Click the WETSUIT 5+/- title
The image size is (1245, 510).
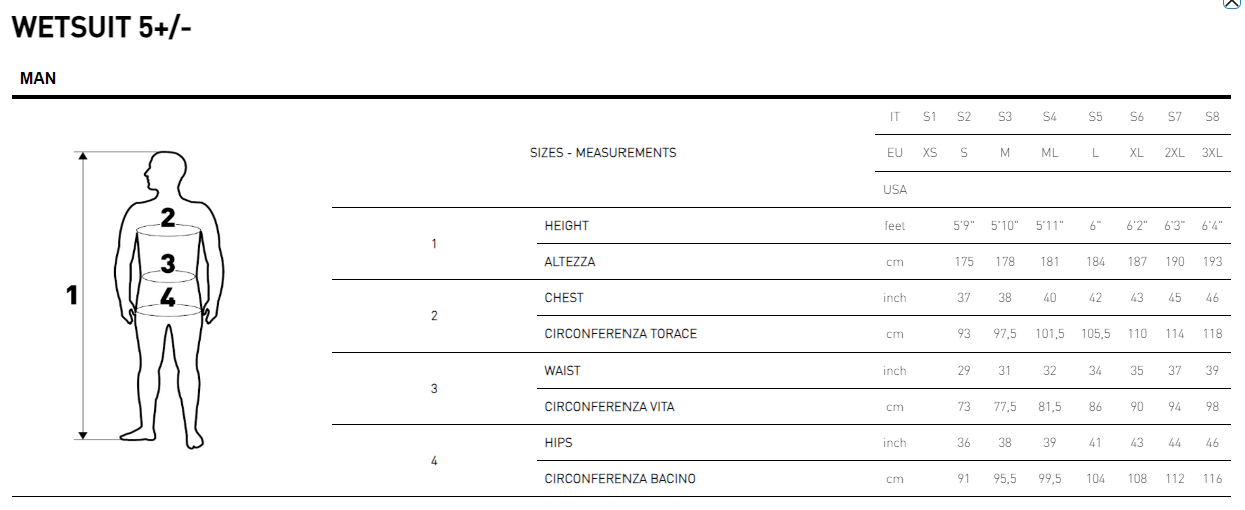tap(101, 28)
